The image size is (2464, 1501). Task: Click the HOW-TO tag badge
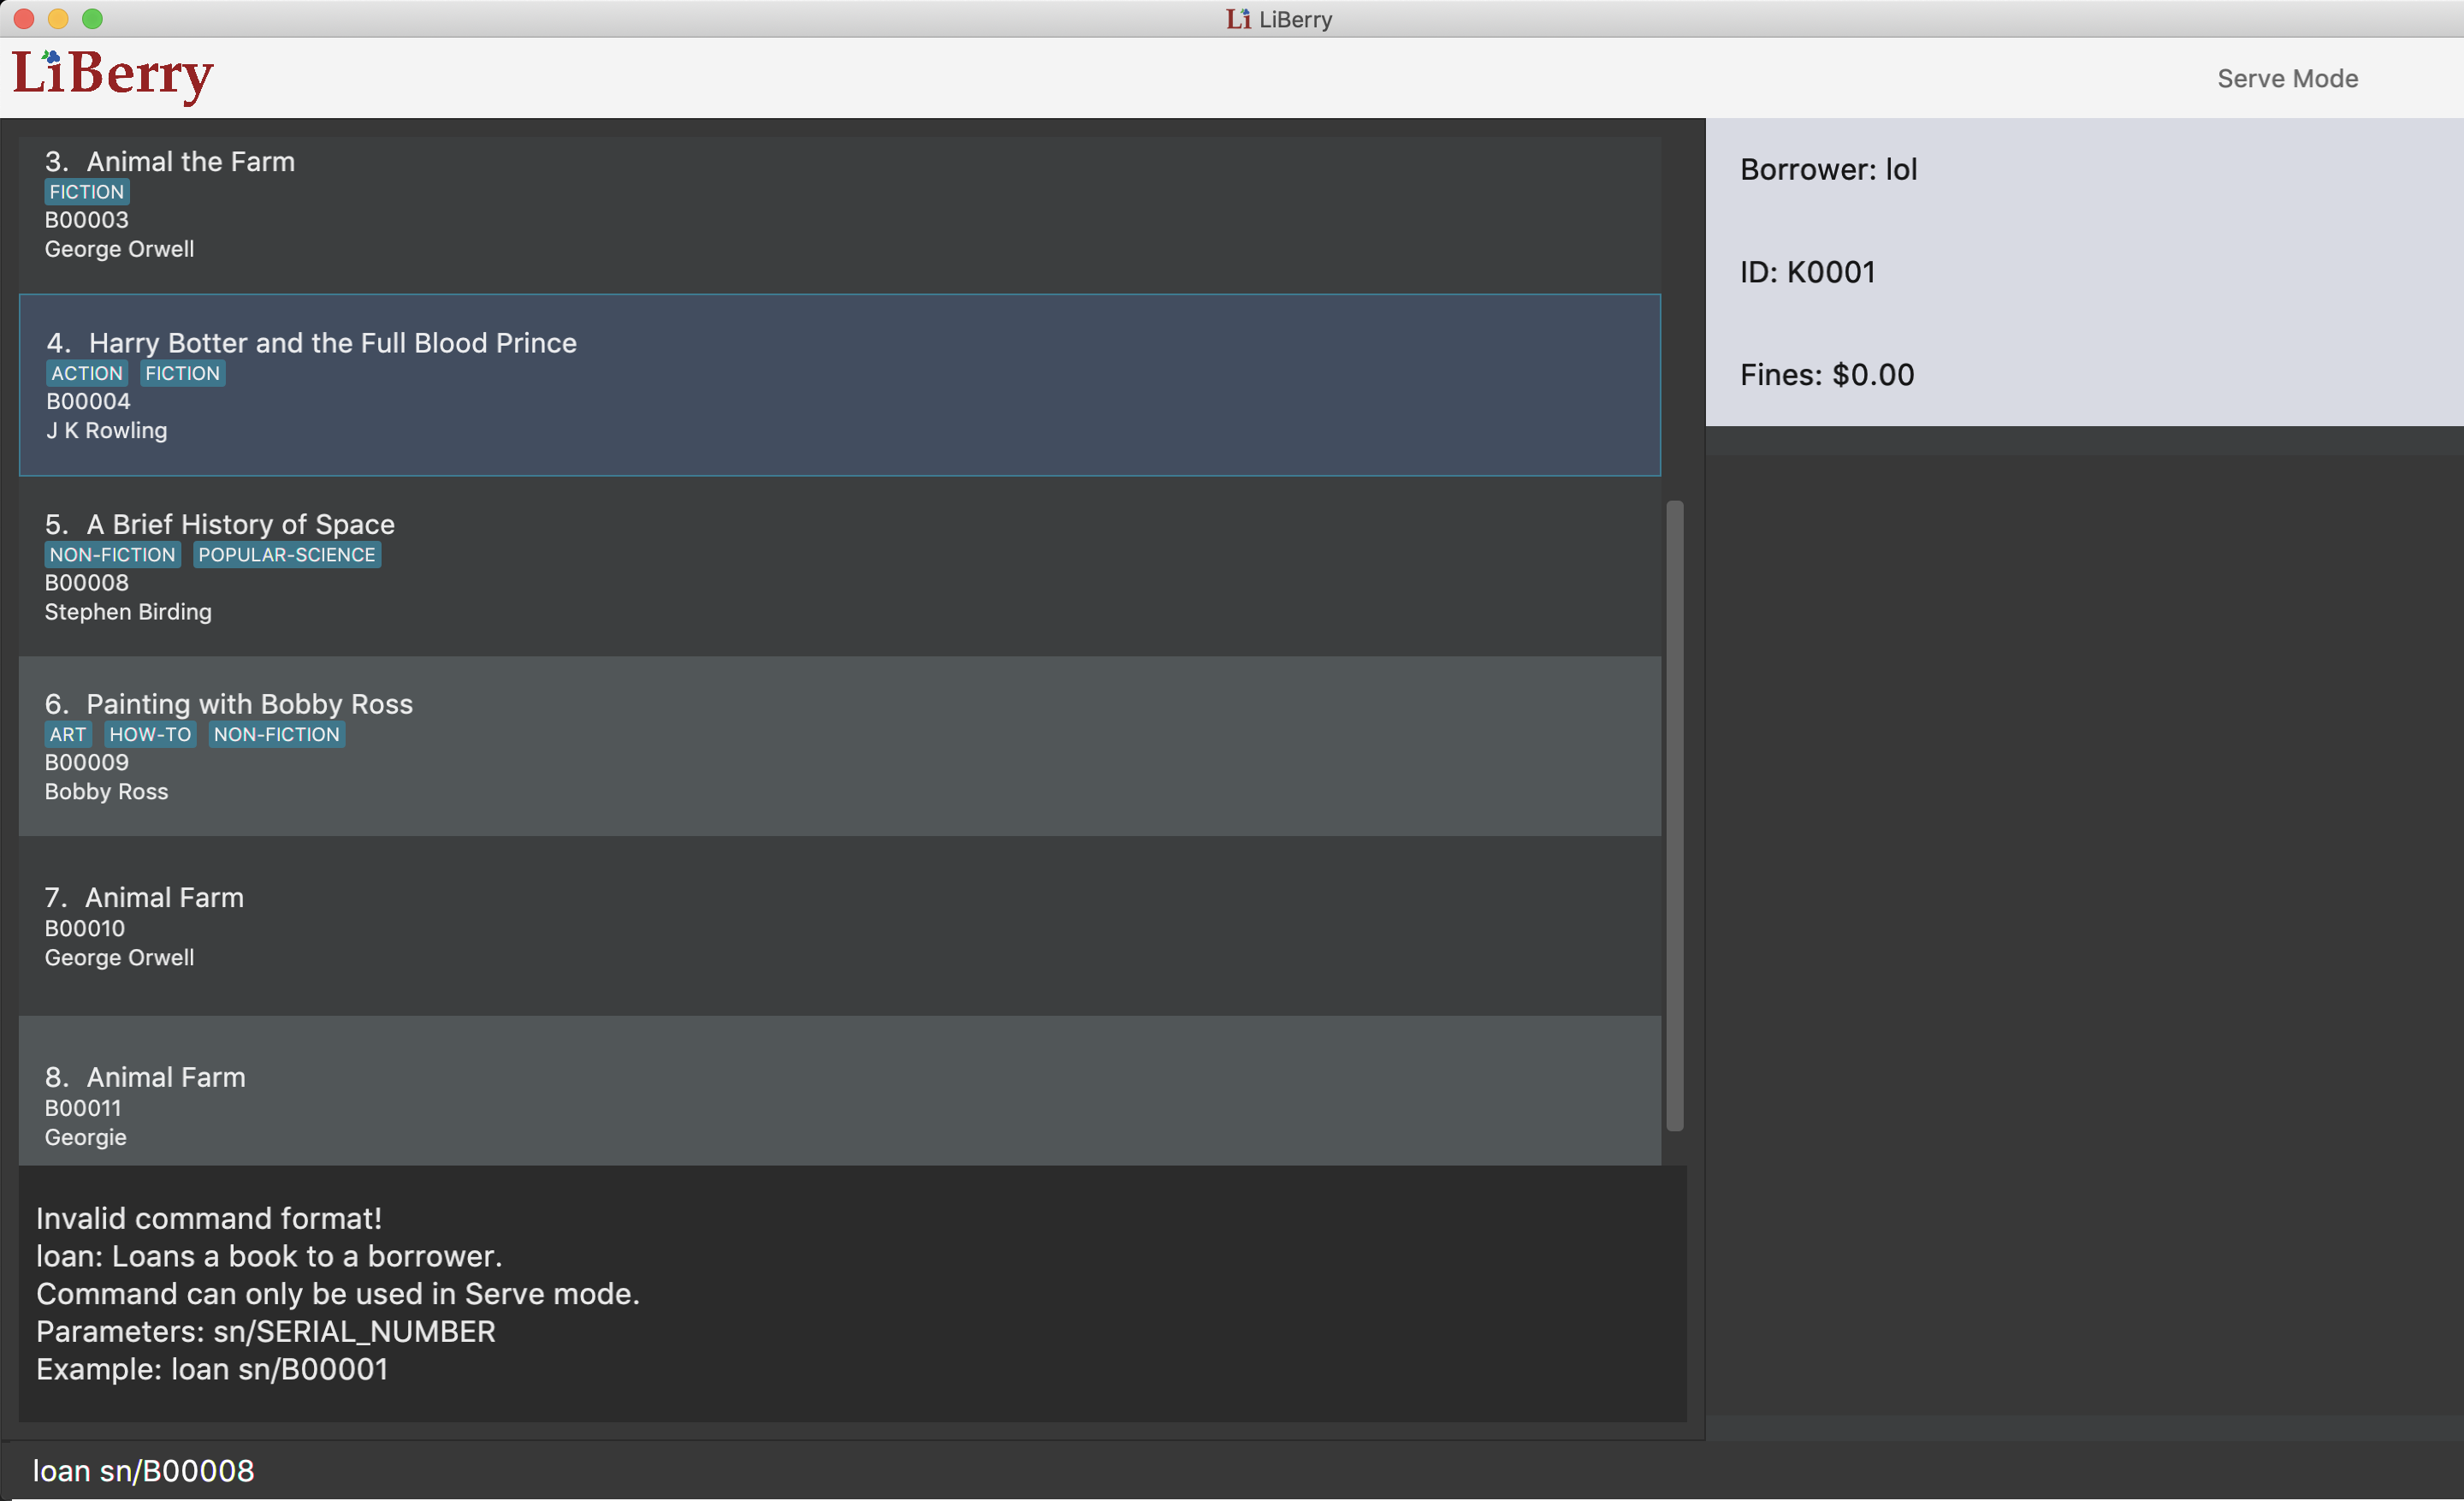(150, 734)
